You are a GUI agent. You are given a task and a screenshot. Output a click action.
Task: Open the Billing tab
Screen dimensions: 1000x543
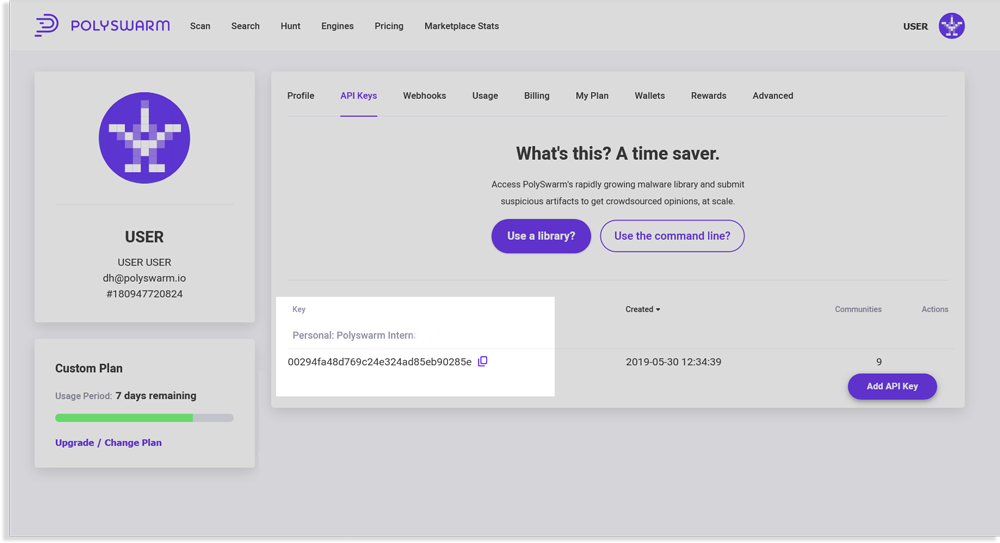coord(536,96)
